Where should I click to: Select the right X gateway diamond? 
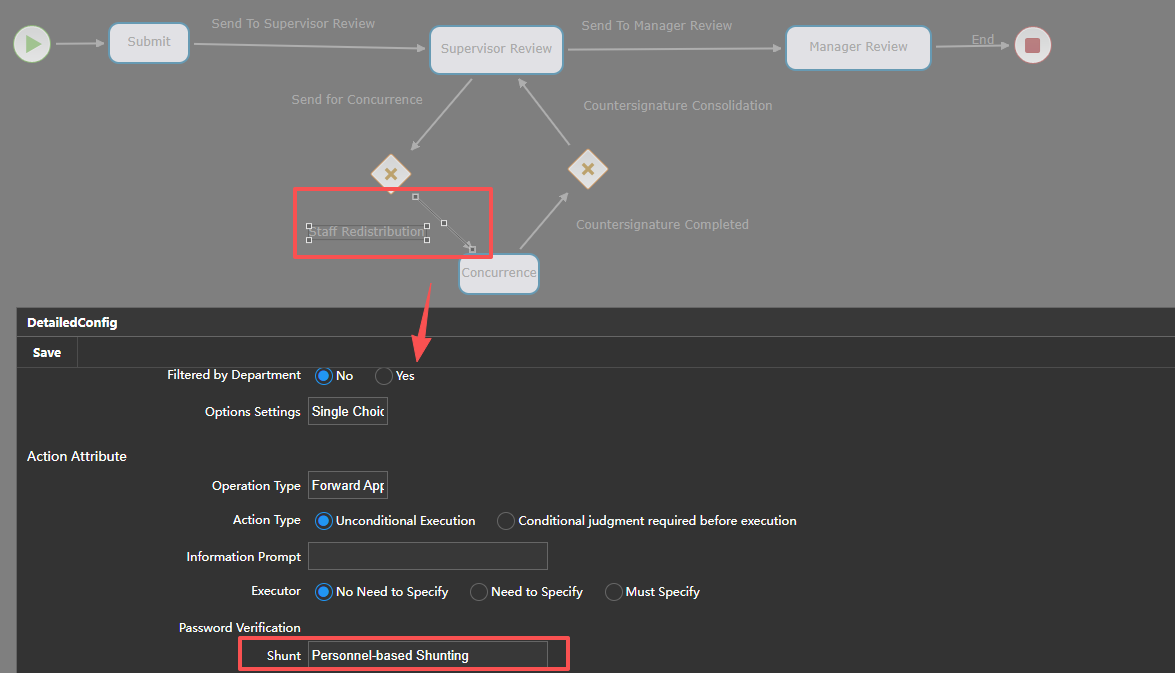(588, 169)
